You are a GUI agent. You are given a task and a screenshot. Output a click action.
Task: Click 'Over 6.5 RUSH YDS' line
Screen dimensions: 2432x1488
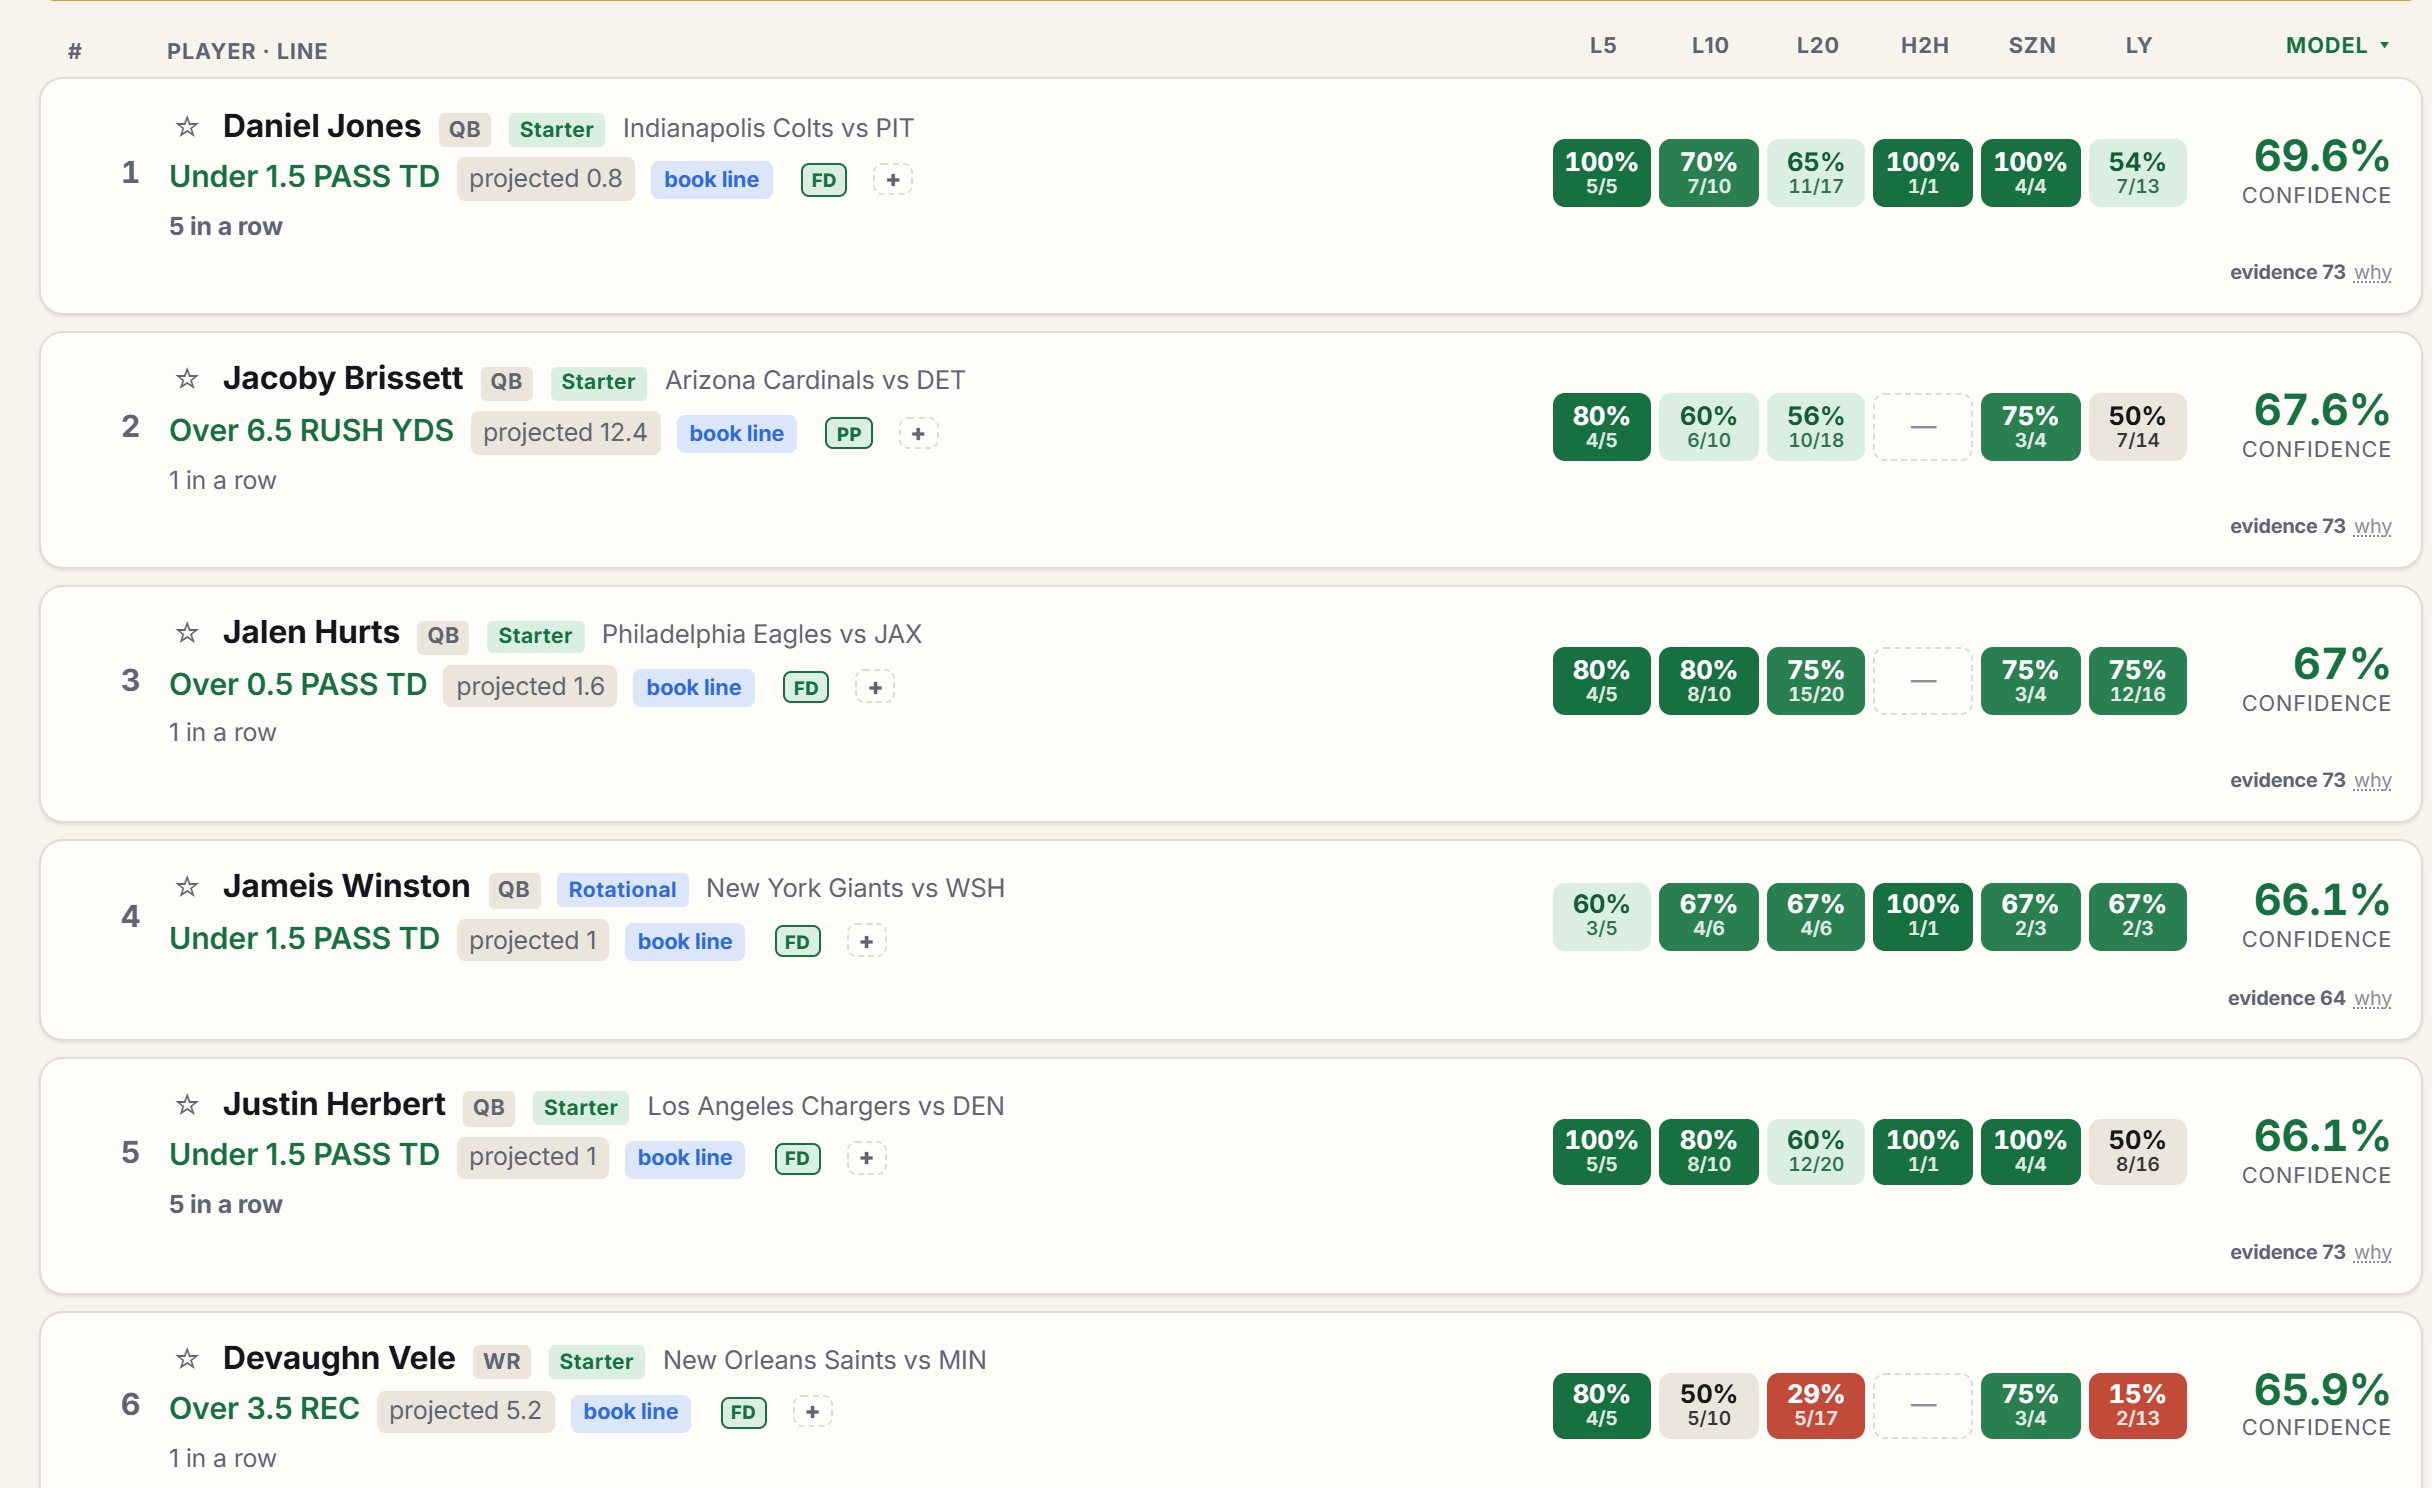311,431
